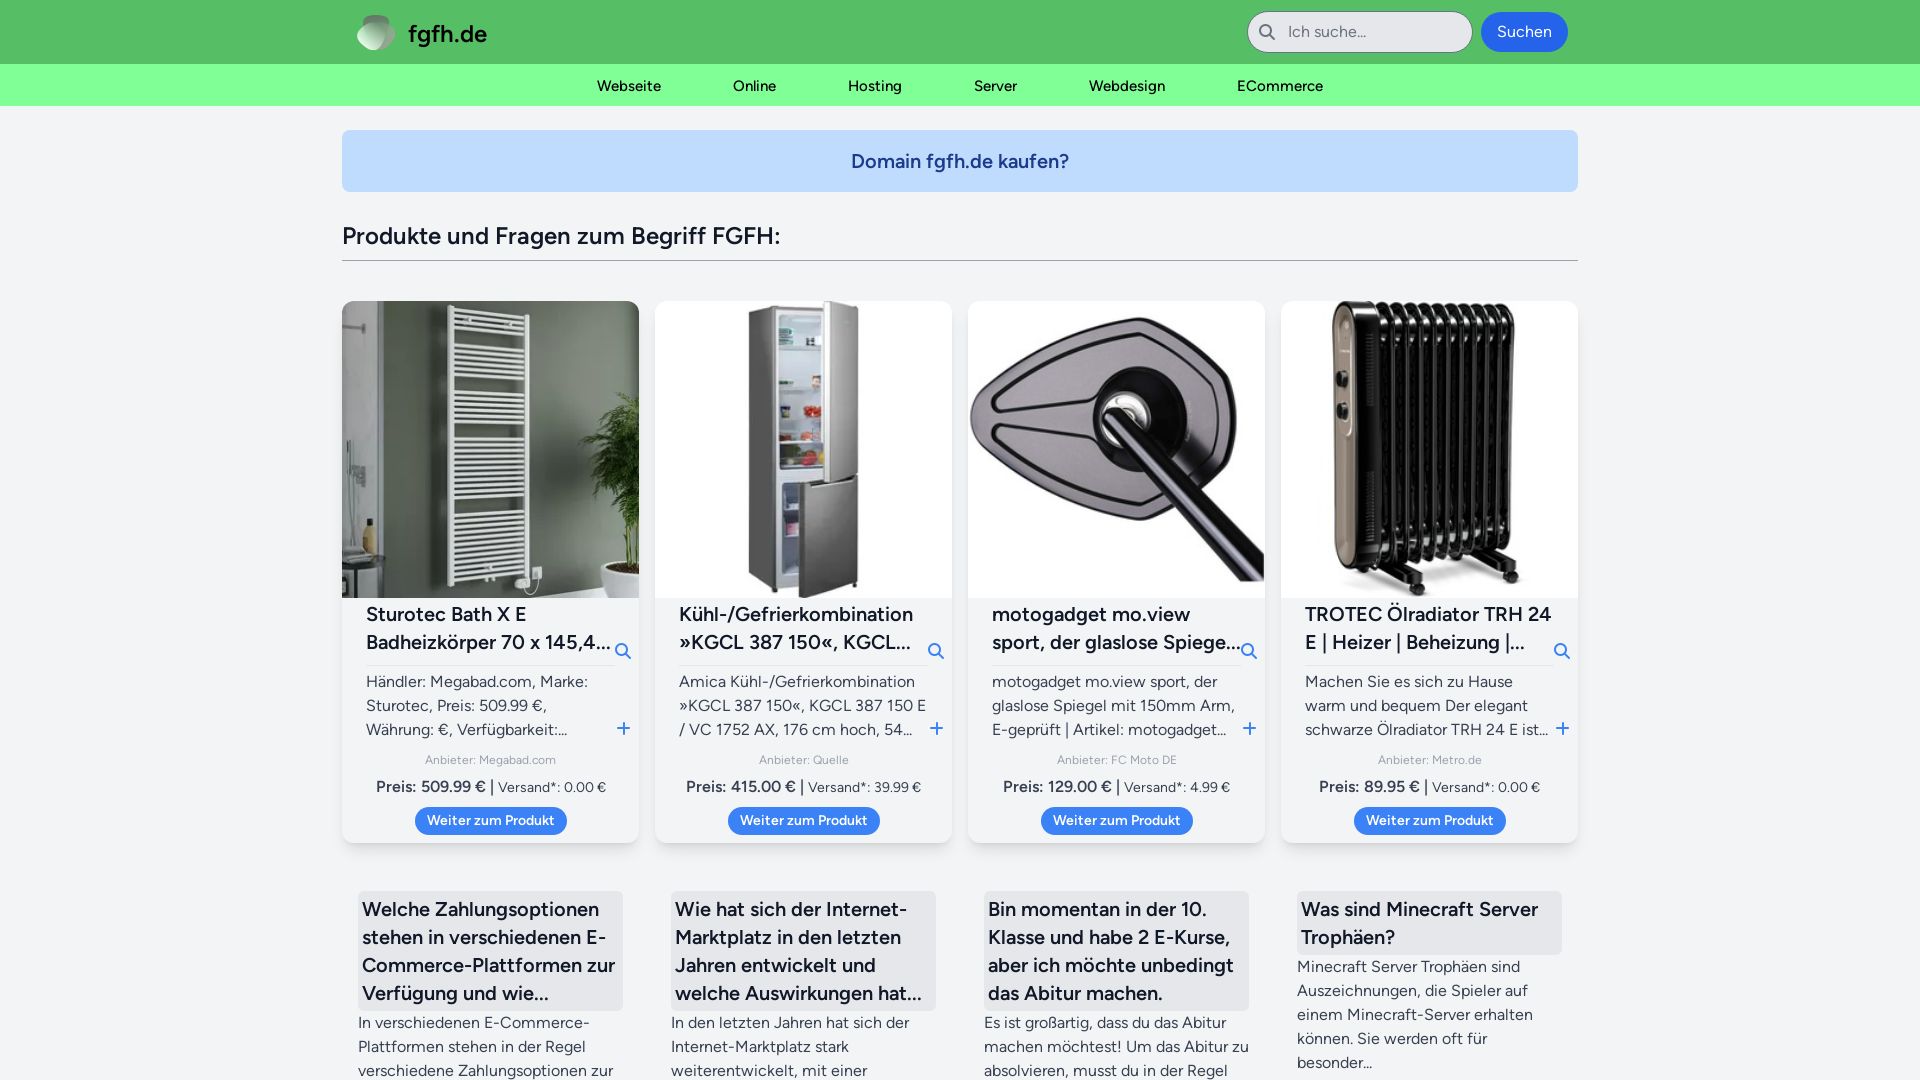Click 'Anbieter: Metro.de' text
The height and width of the screenshot is (1080, 1920).
tap(1429, 760)
